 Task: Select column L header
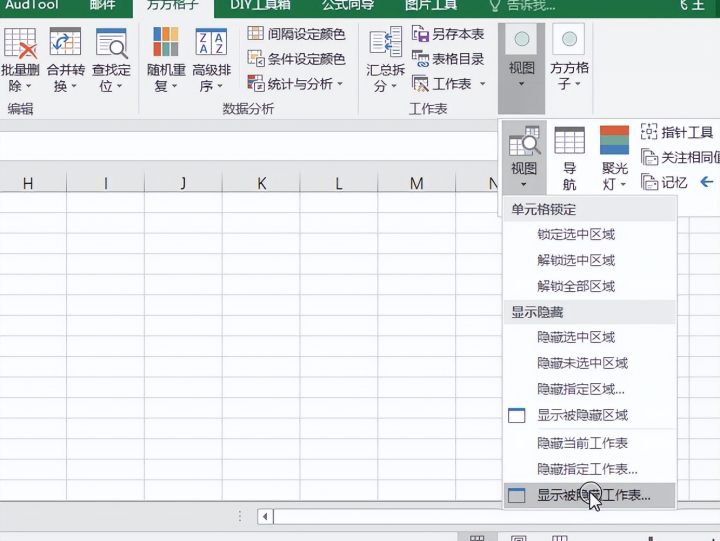pos(339,183)
